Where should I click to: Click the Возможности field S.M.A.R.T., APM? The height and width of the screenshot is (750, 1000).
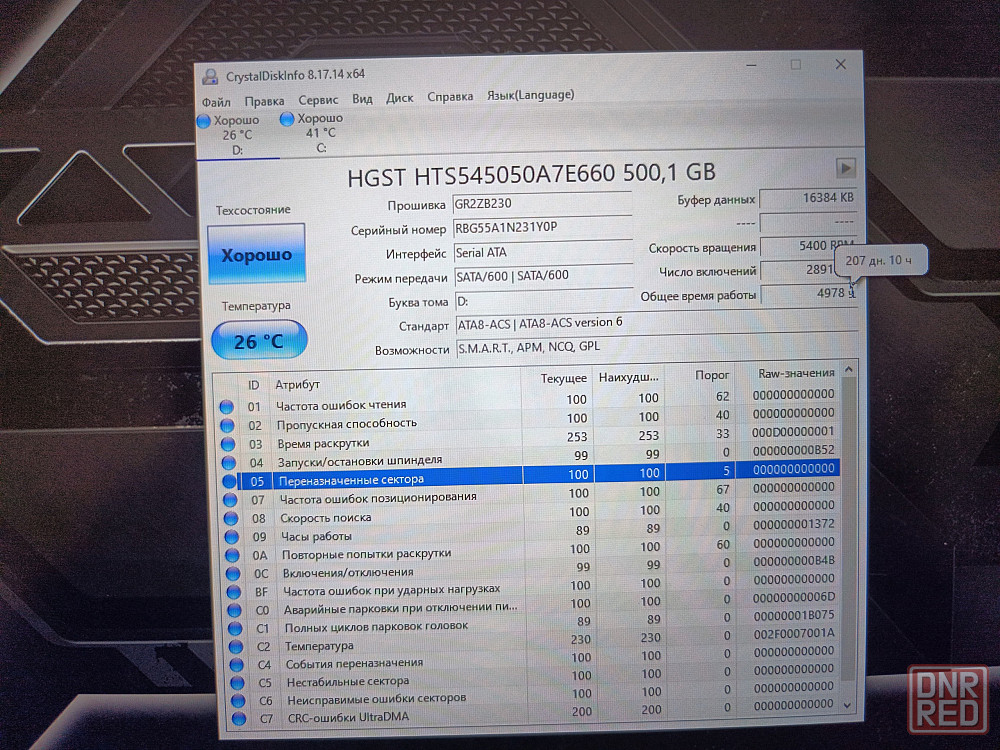tap(656, 347)
